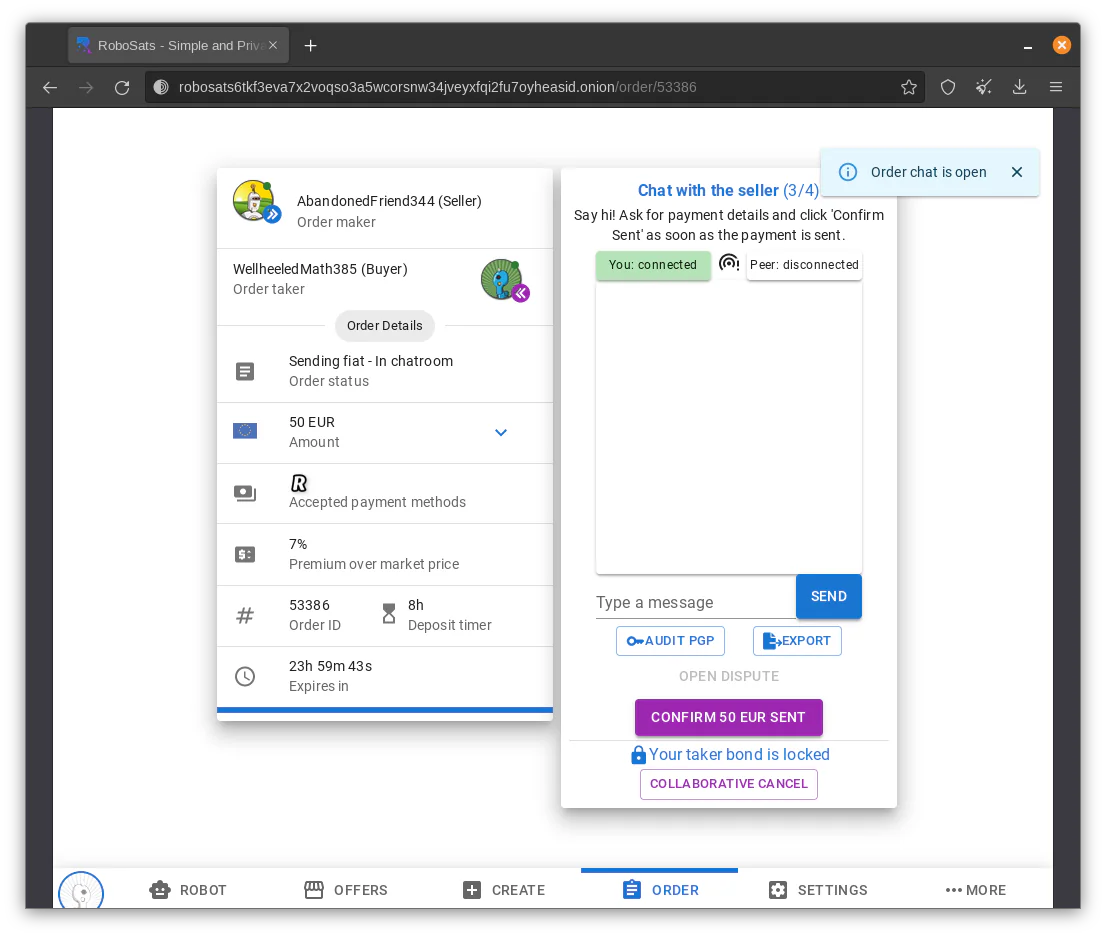Screen dimensions: 1106x937
Task: Click the Order Details chip
Action: click(x=384, y=325)
